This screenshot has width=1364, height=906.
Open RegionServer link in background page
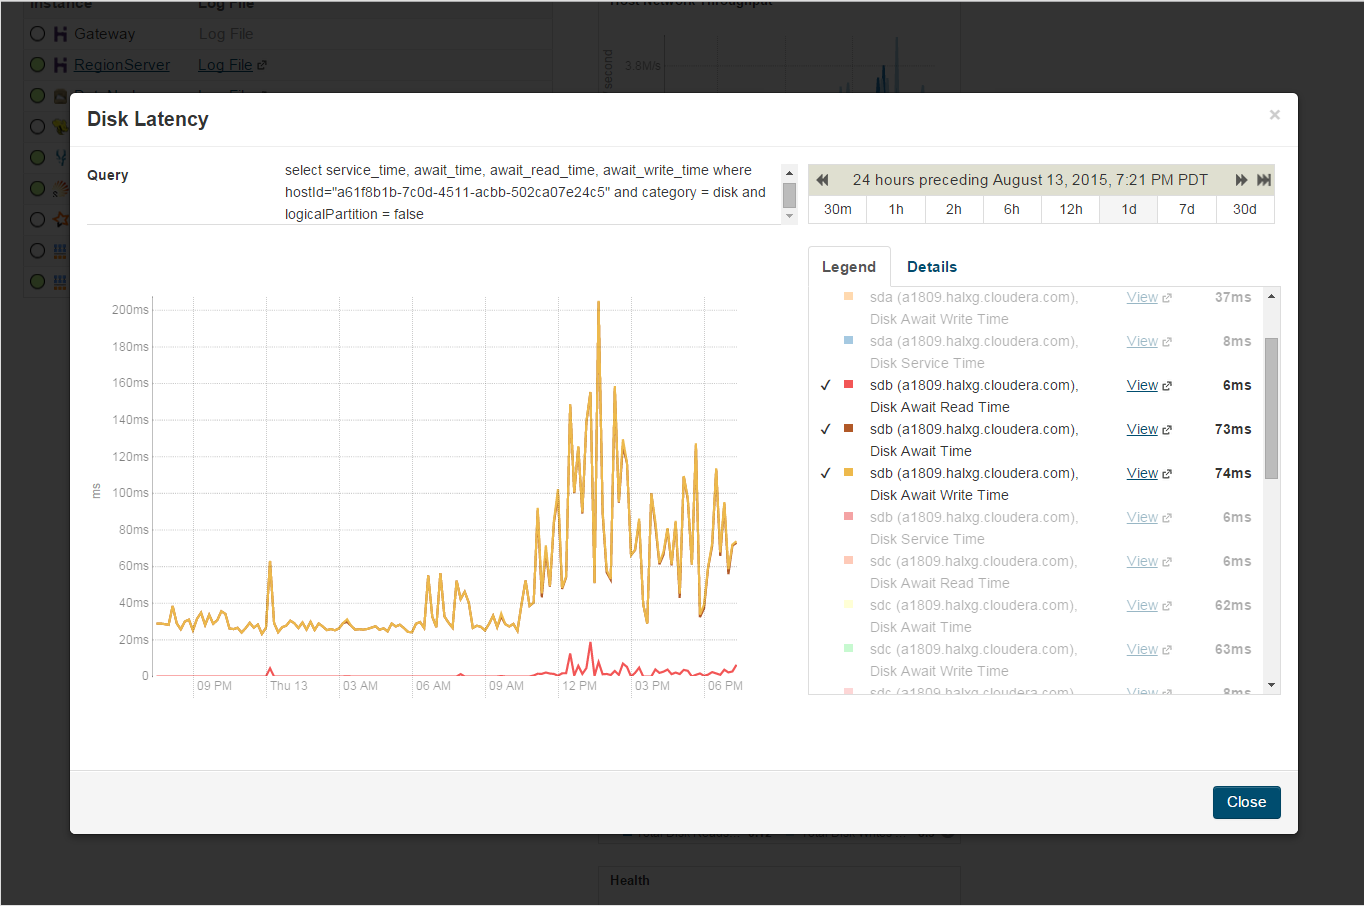(x=122, y=65)
